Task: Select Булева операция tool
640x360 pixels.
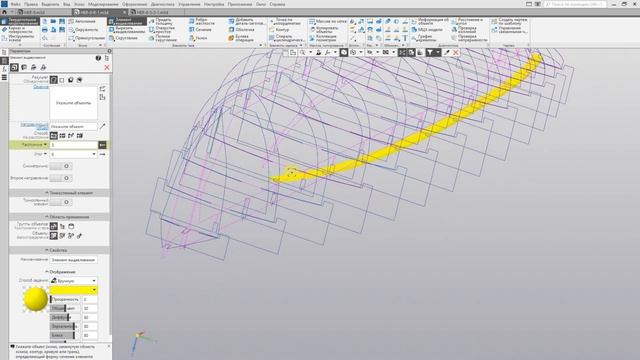Action: tap(241, 38)
